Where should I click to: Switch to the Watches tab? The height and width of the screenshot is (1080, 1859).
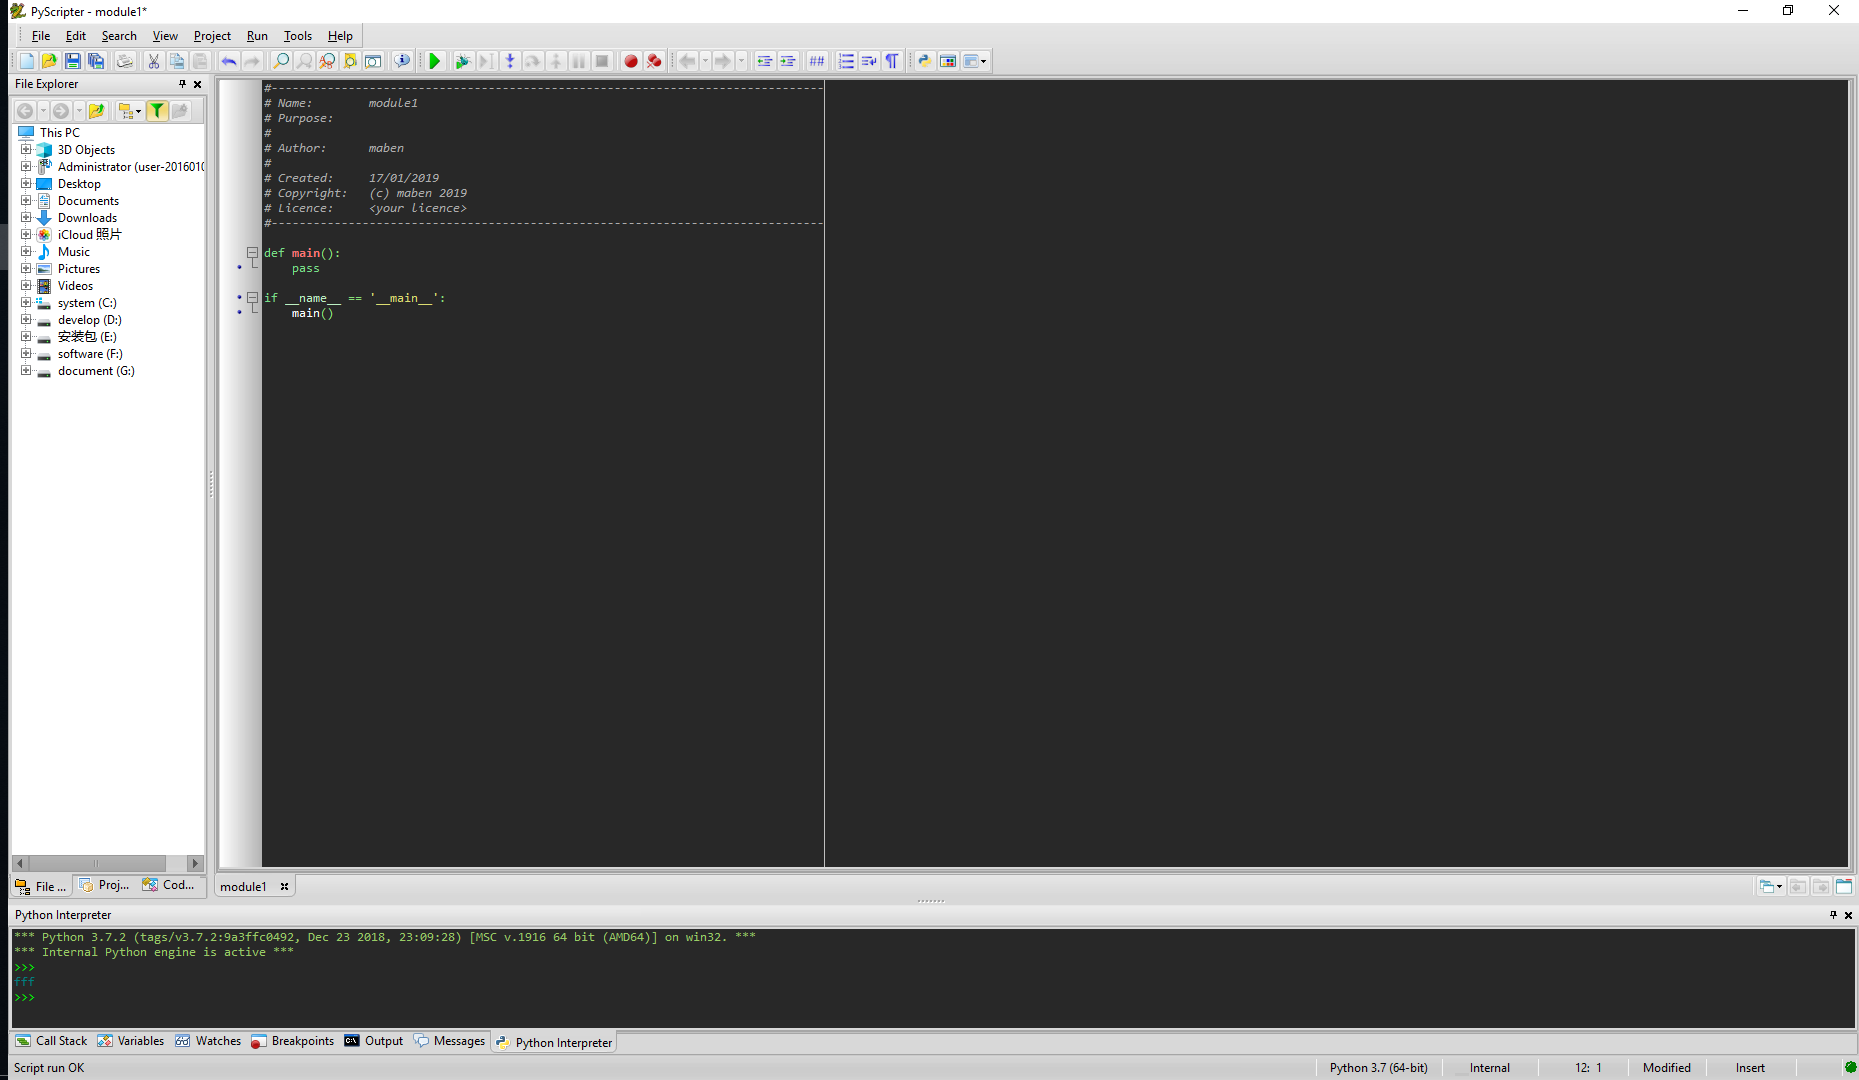[x=209, y=1041]
